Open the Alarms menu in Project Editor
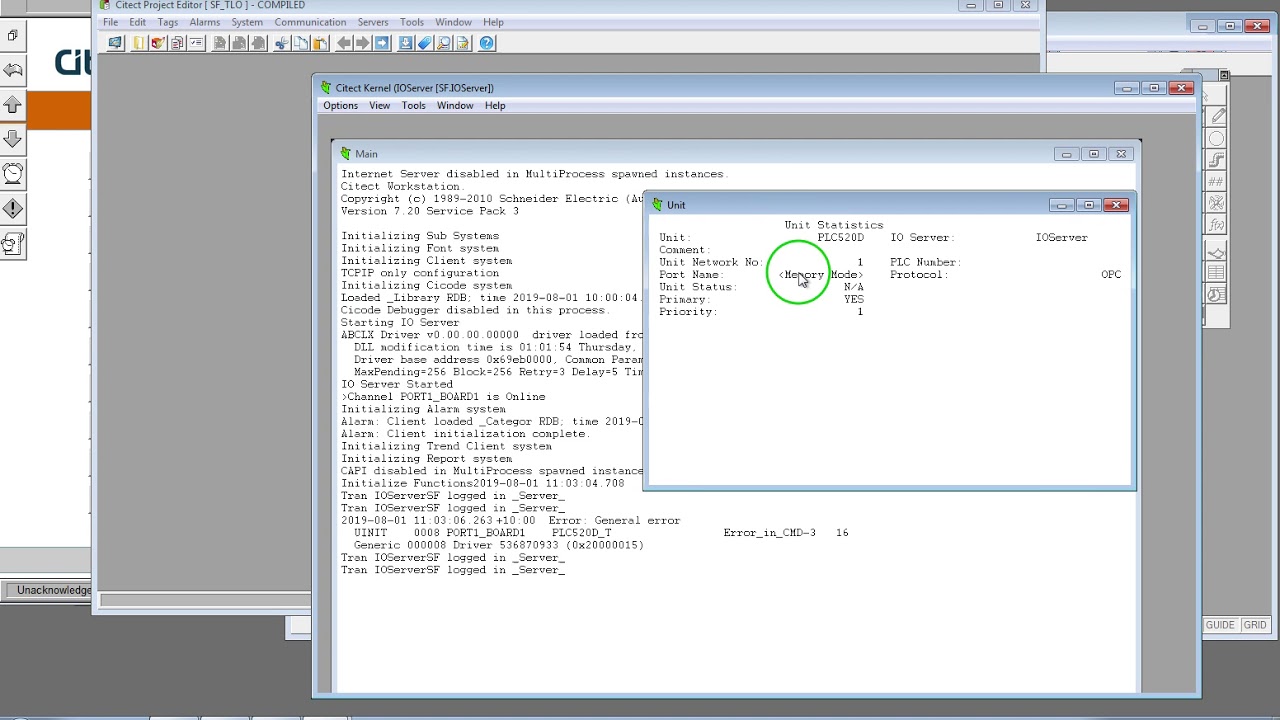Viewport: 1280px width, 720px height. click(204, 22)
